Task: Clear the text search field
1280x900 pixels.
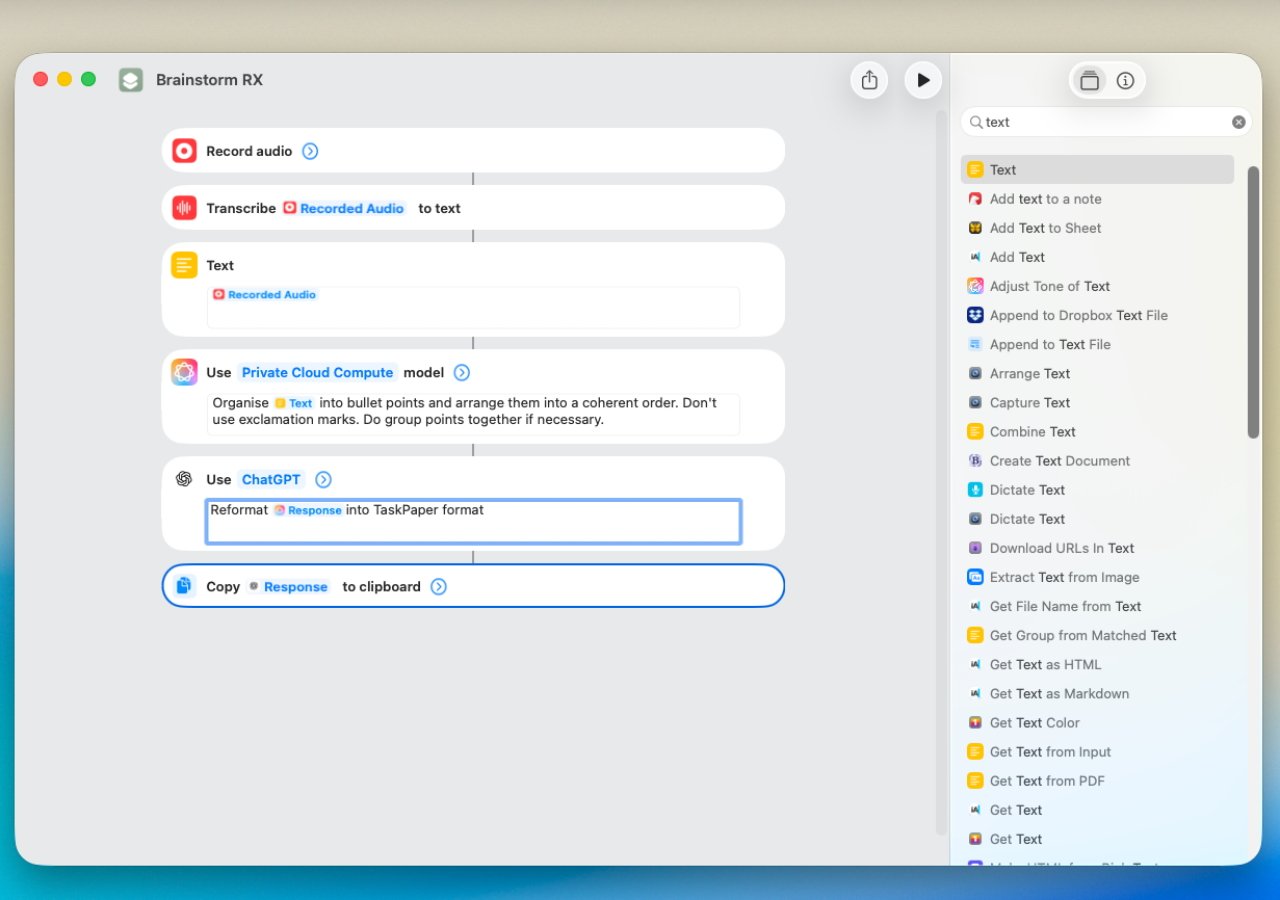Action: point(1238,122)
